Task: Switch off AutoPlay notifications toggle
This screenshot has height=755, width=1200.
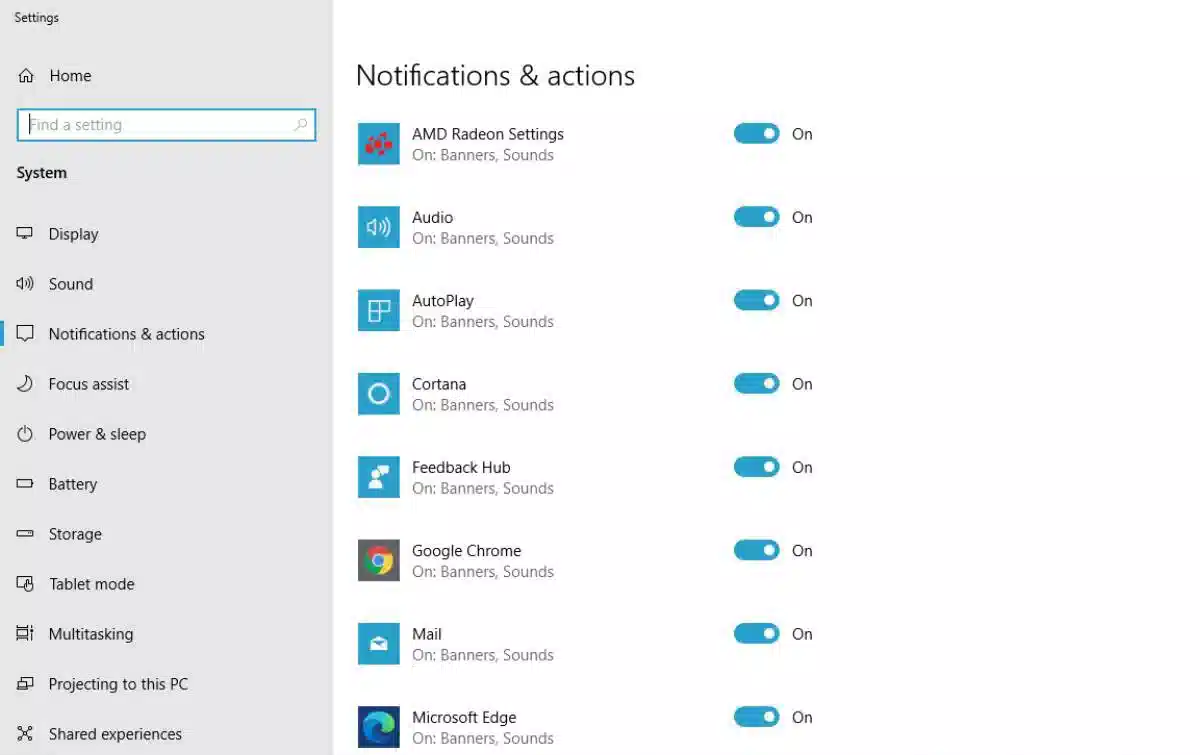Action: tap(756, 300)
